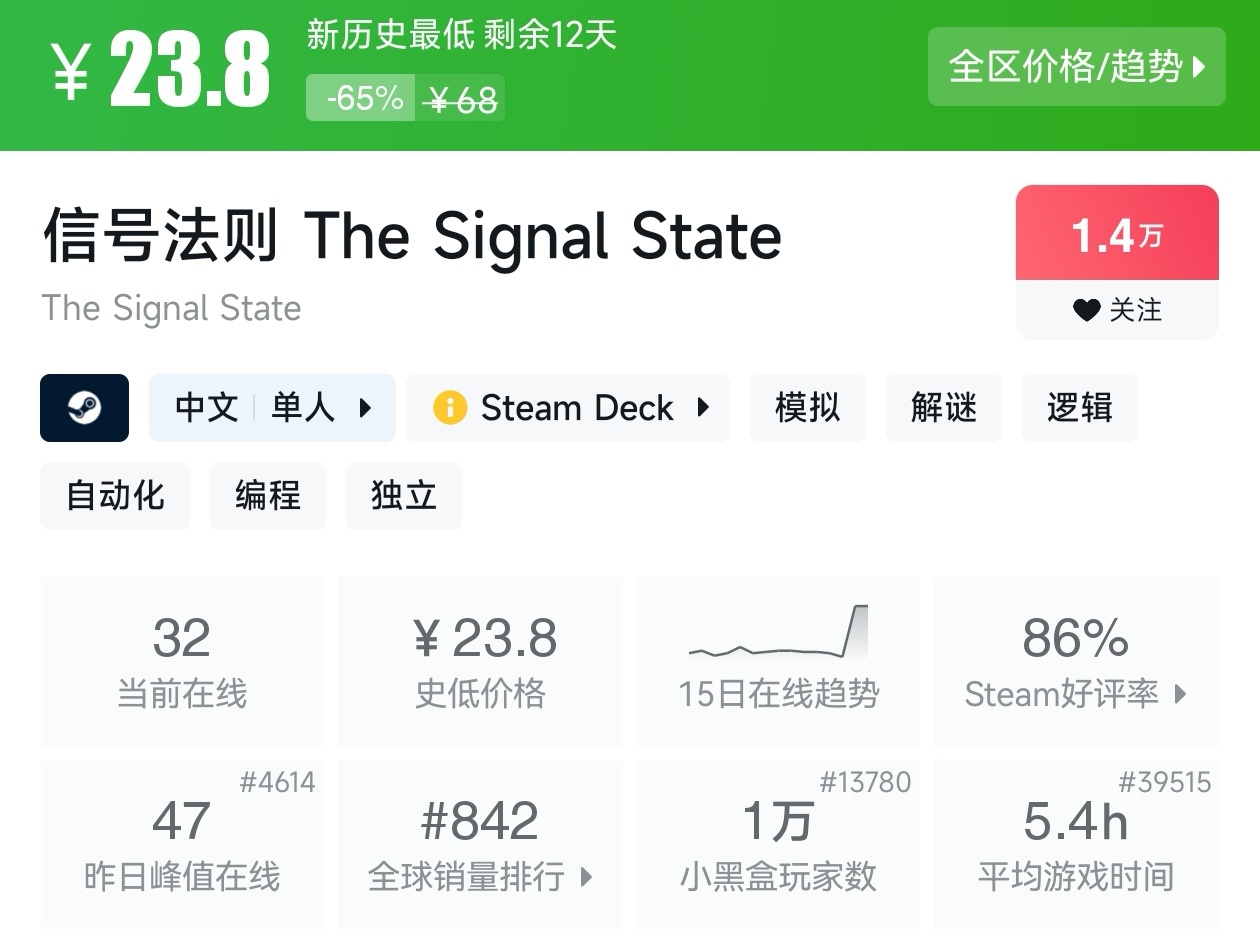Open the 史低价格 ¥23.8 stat card
The height and width of the screenshot is (939, 1260).
click(480, 660)
